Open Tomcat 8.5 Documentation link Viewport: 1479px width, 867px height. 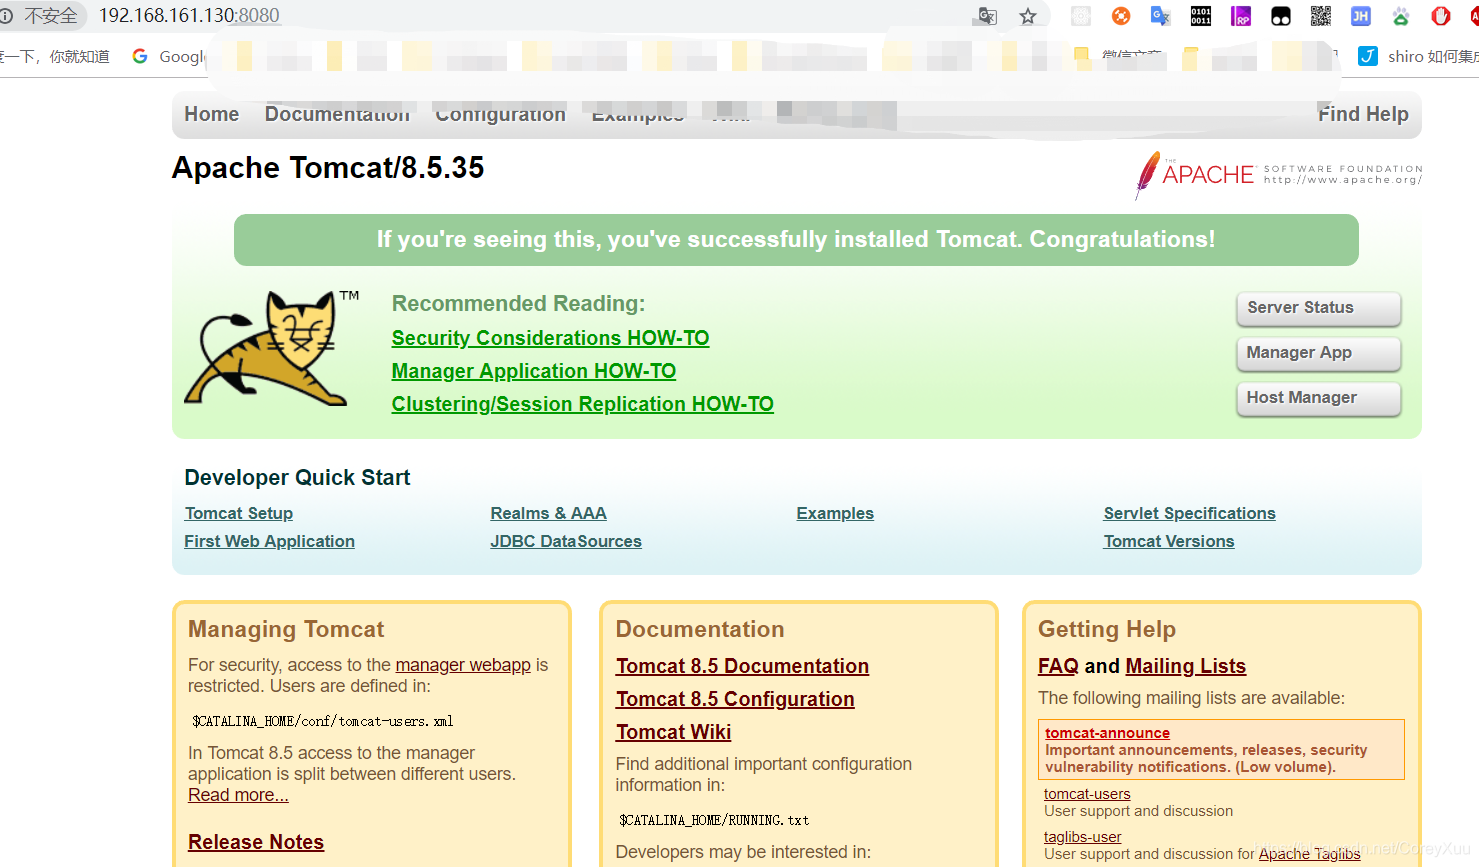(742, 666)
